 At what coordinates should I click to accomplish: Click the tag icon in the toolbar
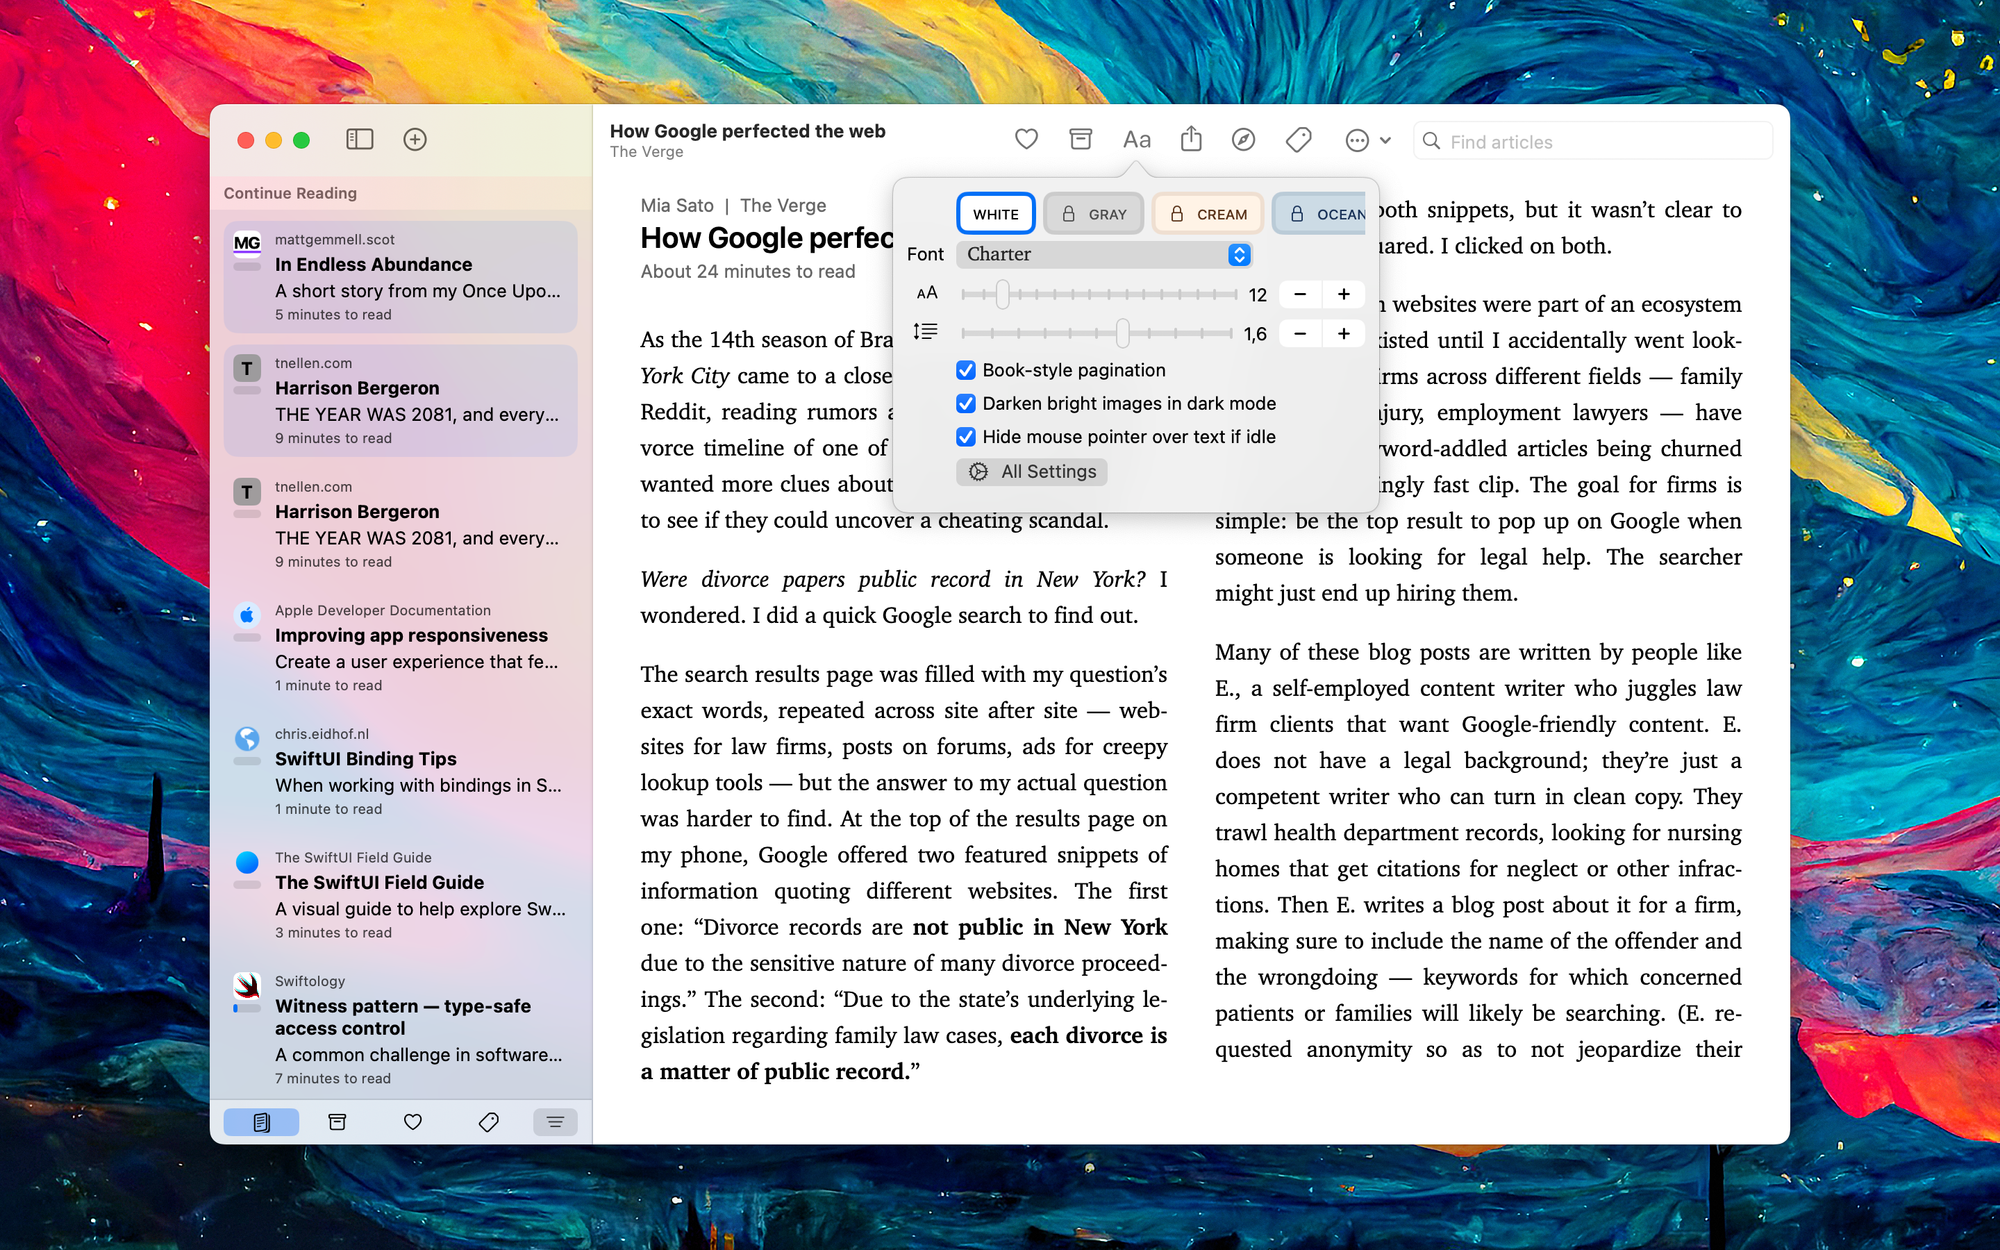[x=1298, y=140]
